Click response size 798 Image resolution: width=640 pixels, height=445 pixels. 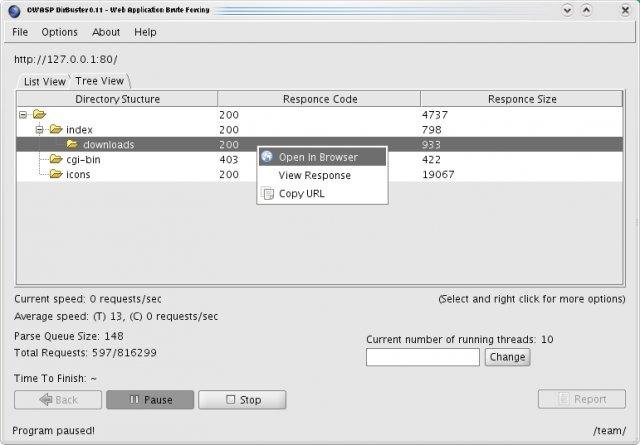[431, 130]
